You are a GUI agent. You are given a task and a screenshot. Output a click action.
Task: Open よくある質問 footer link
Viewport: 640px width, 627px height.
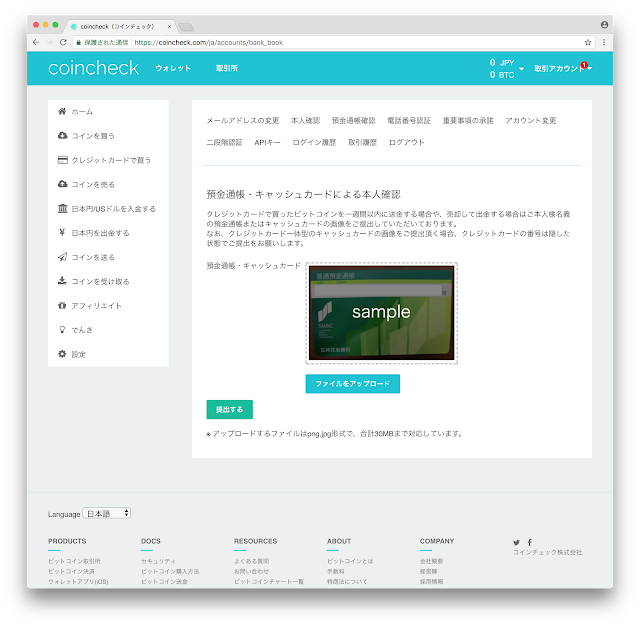(251, 561)
